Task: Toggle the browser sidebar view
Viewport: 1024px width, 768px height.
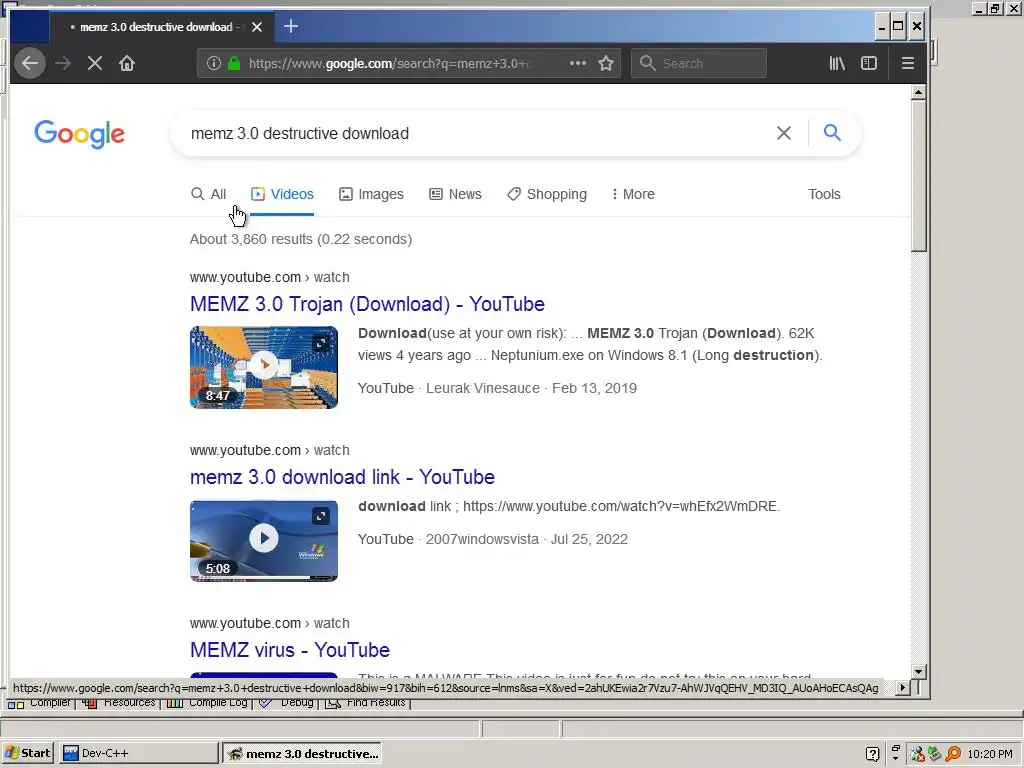Action: (869, 63)
